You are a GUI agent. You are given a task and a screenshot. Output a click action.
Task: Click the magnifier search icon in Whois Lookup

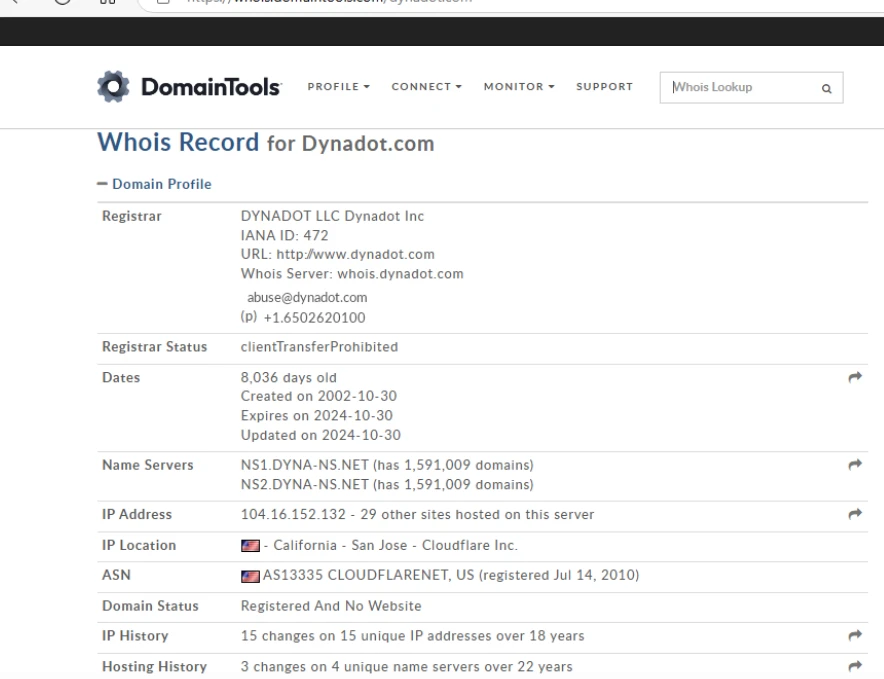point(826,88)
